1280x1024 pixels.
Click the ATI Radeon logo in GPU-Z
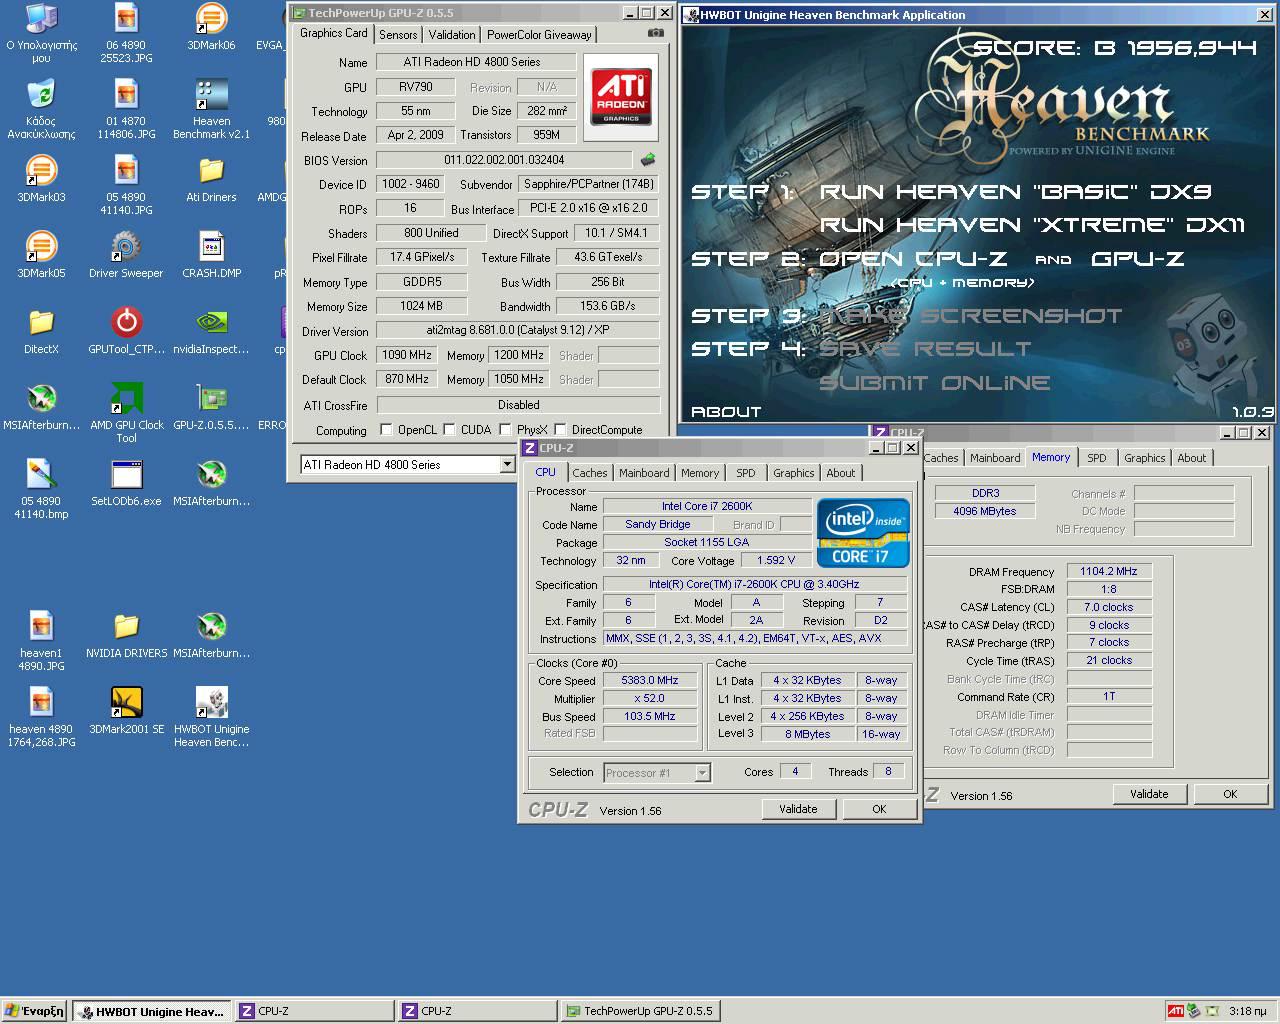coord(620,97)
